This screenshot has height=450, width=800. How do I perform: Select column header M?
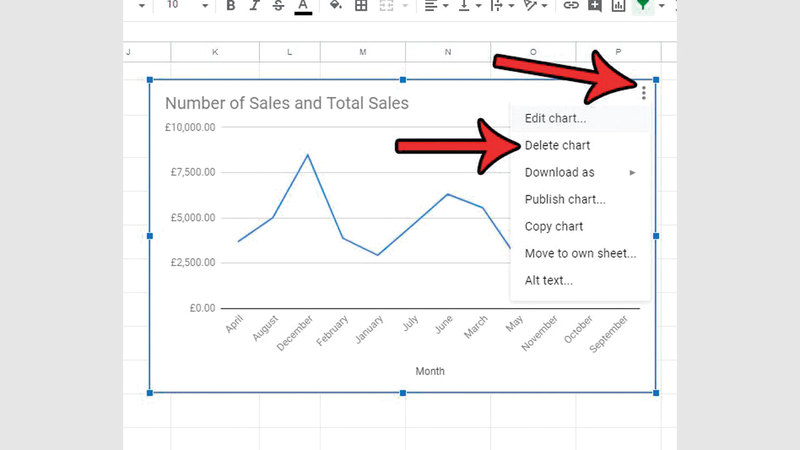[362, 52]
